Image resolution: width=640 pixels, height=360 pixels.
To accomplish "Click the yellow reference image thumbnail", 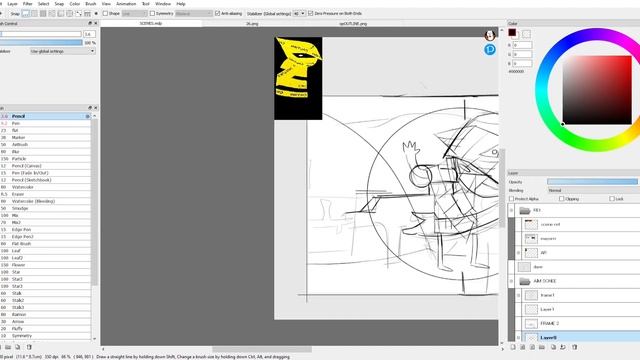I will click(298, 78).
